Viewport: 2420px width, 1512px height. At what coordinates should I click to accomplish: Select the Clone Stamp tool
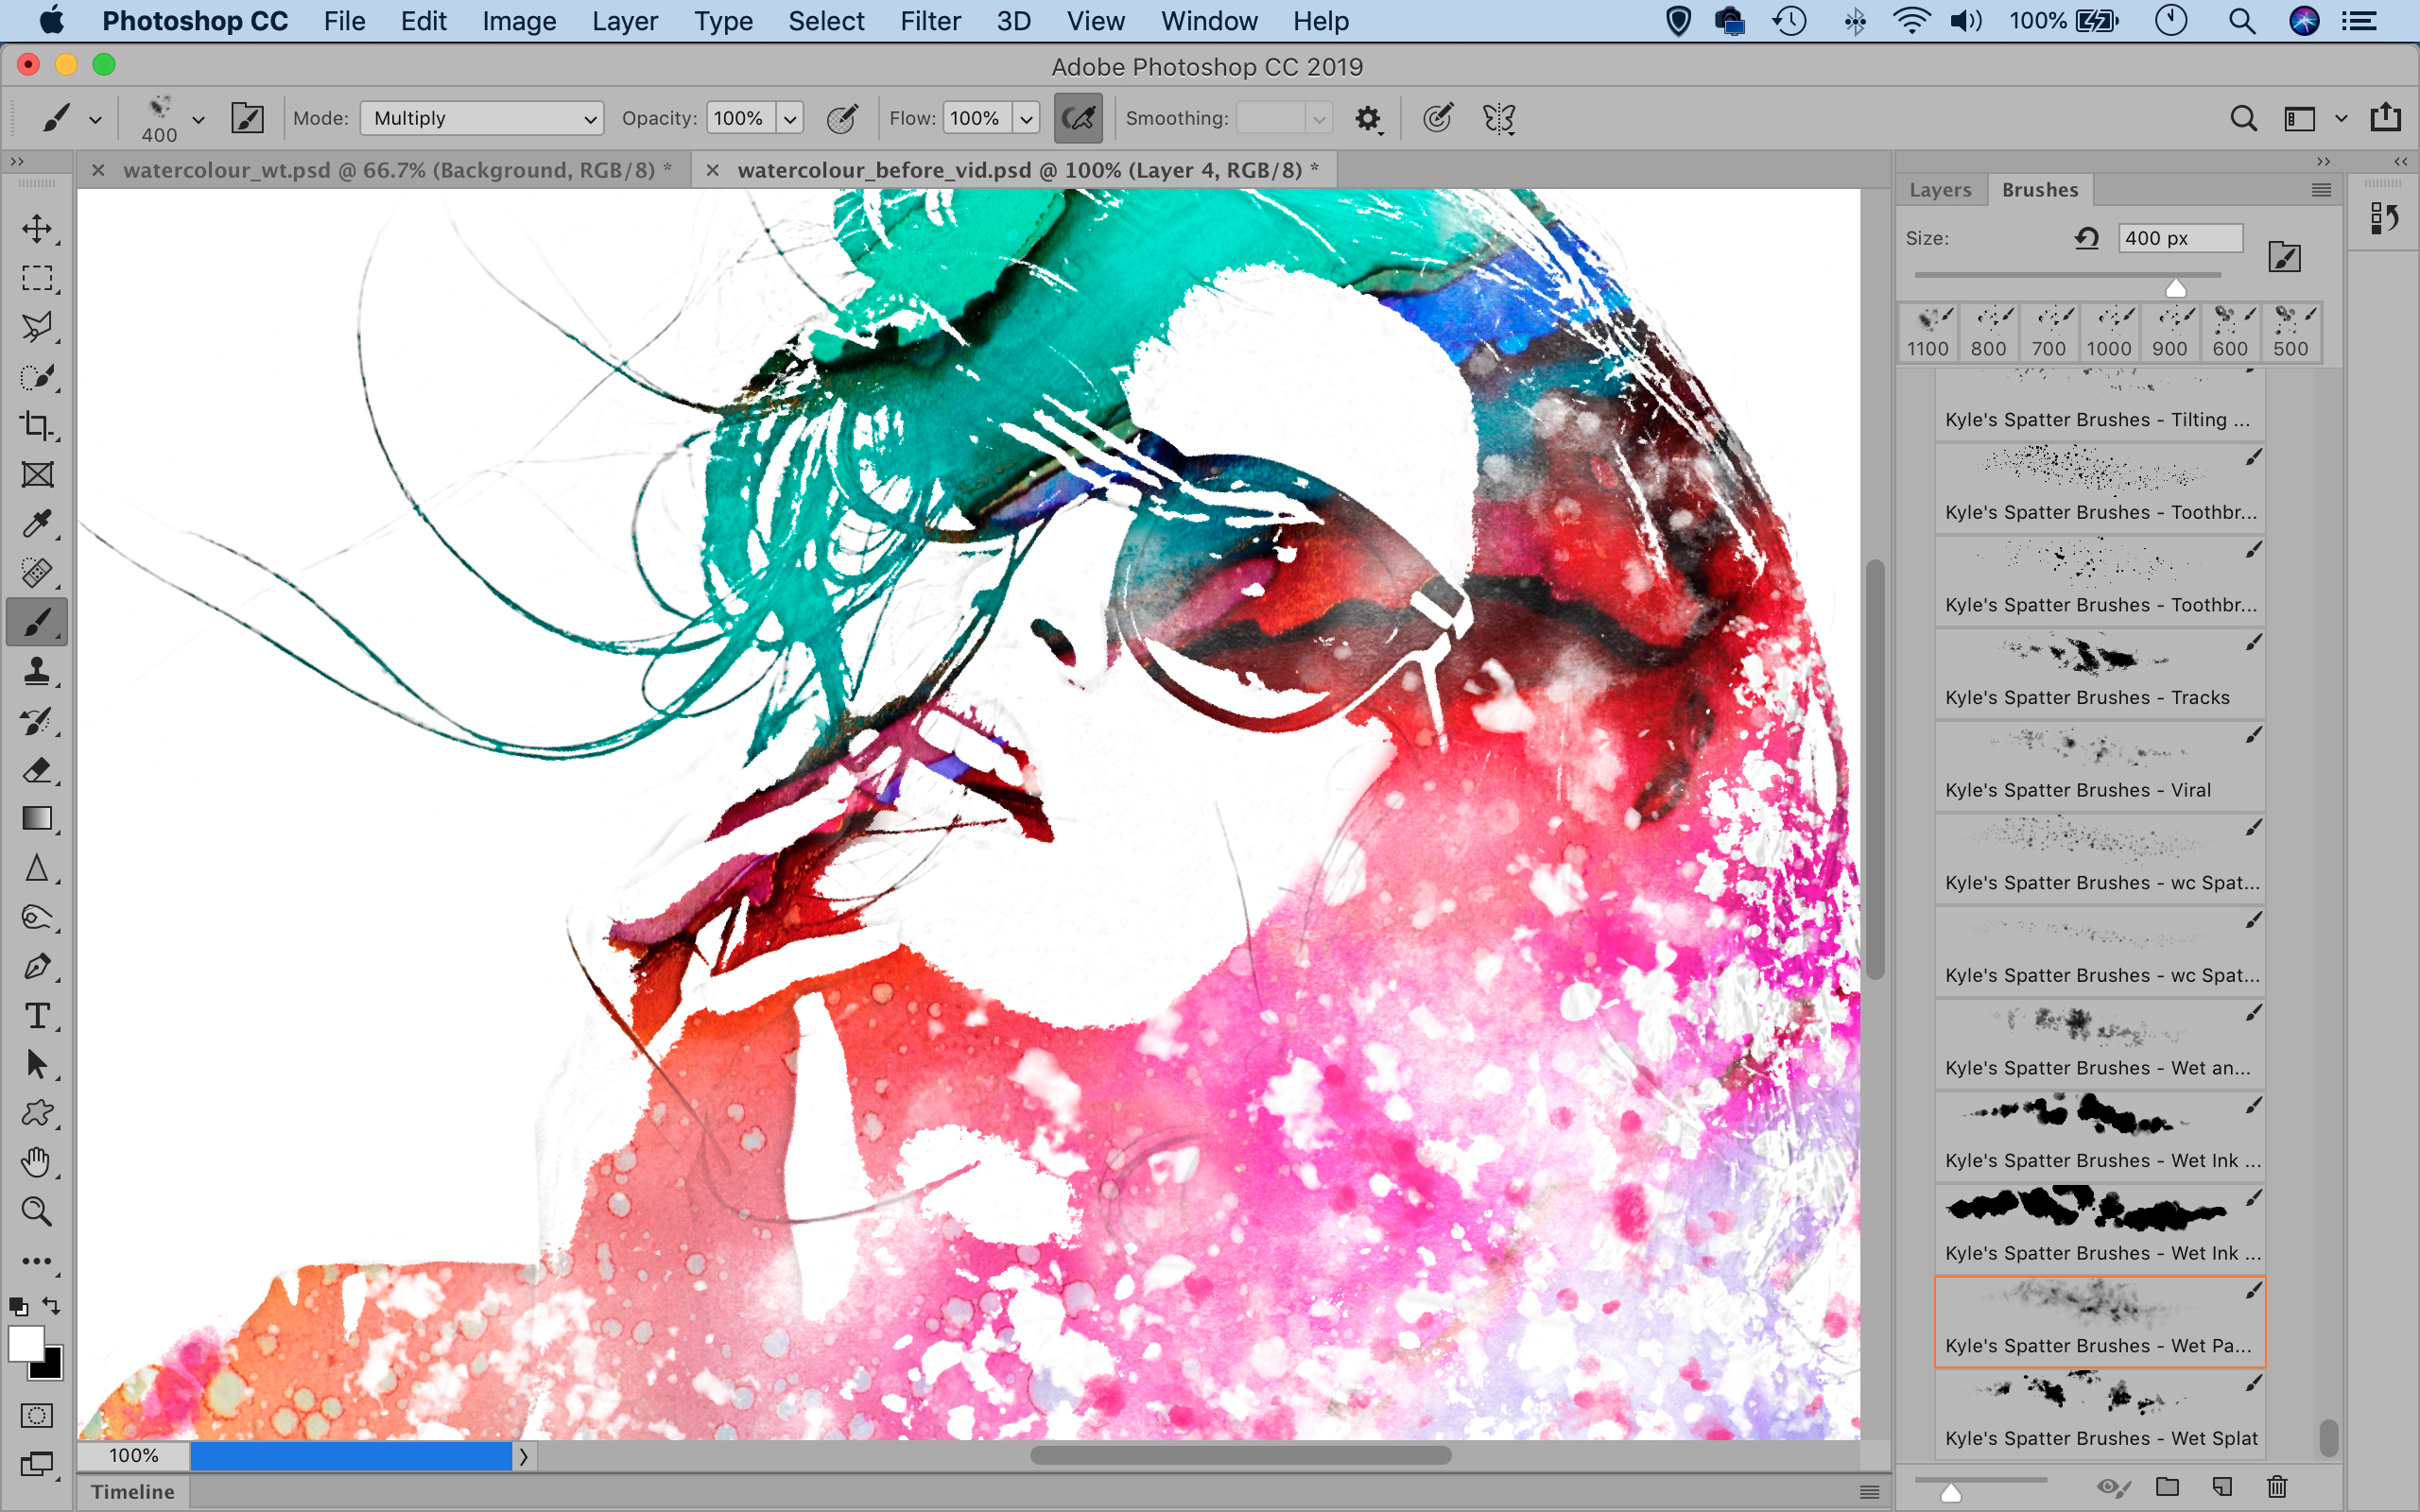[x=37, y=671]
